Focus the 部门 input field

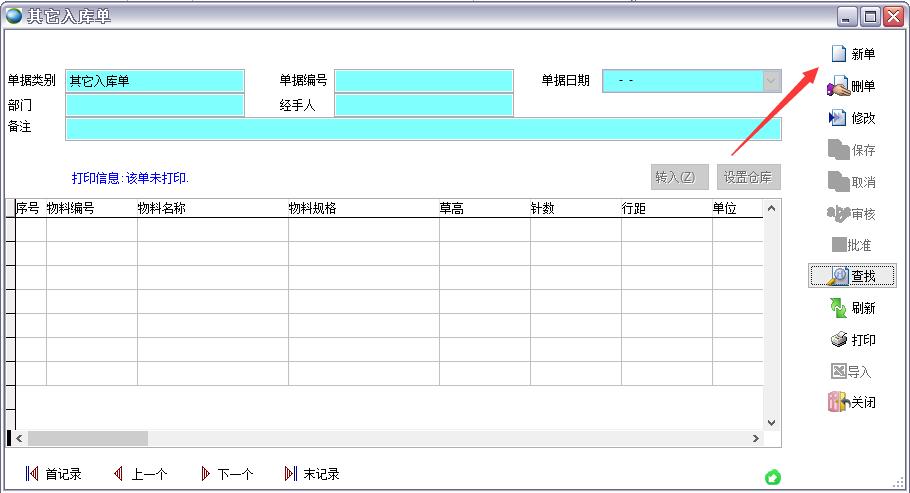(x=155, y=105)
